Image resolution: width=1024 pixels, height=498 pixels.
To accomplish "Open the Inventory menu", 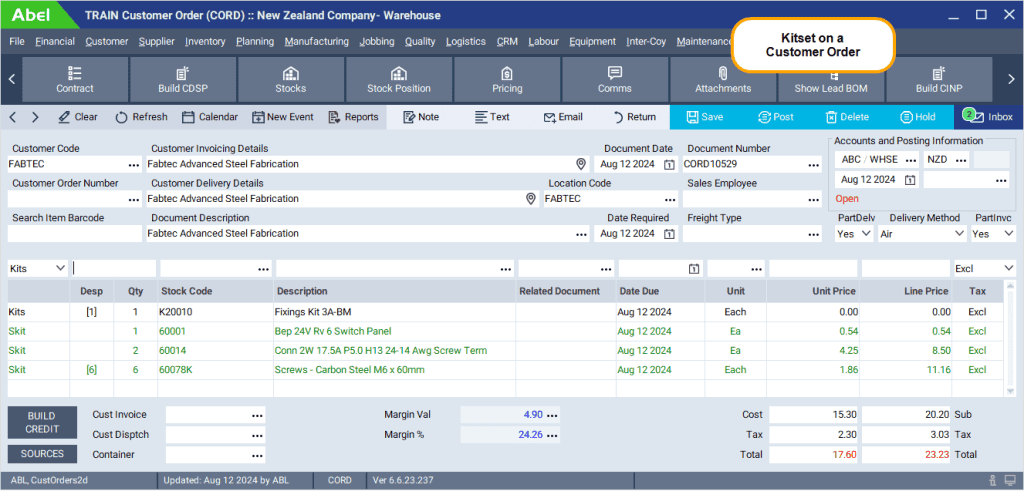I will tap(205, 41).
